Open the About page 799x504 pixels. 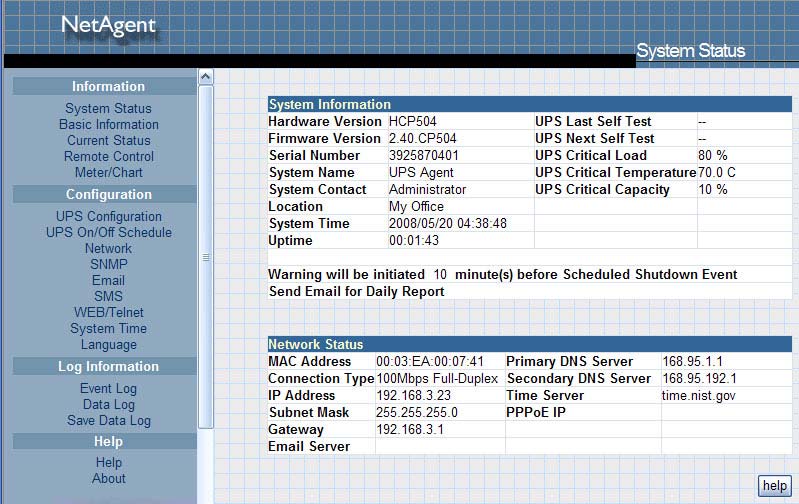[109, 479]
